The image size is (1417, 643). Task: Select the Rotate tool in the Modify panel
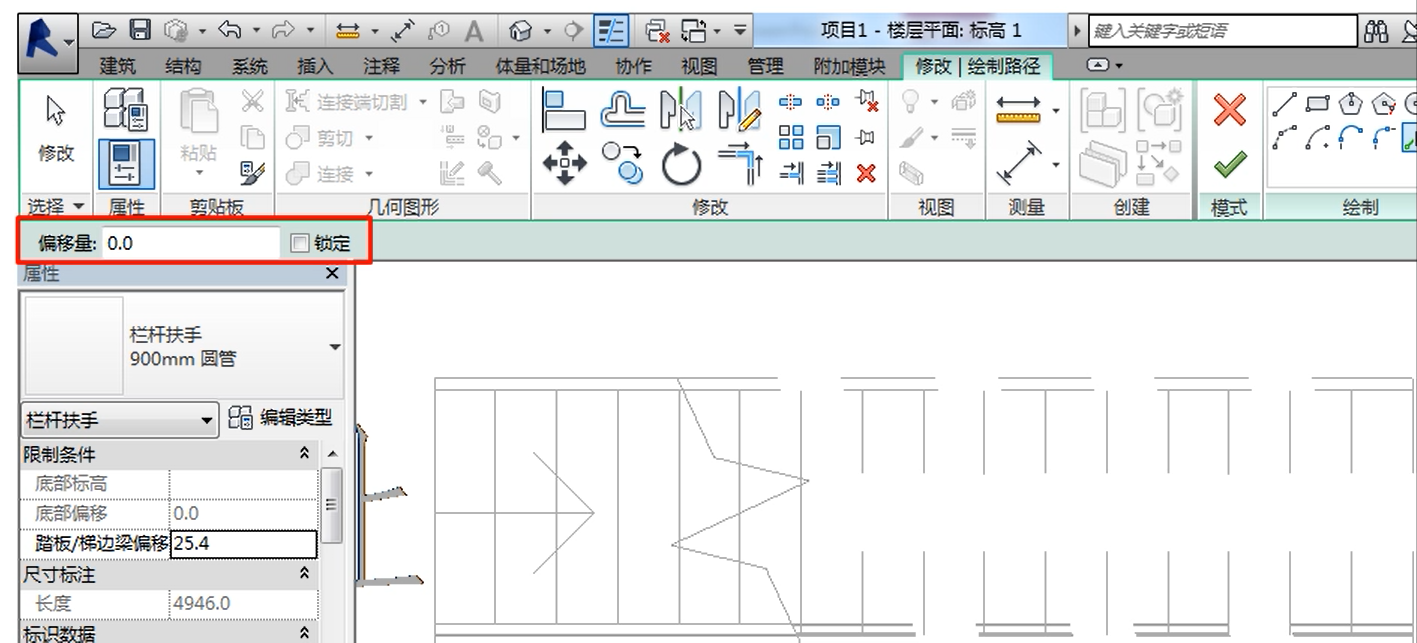[x=681, y=165]
